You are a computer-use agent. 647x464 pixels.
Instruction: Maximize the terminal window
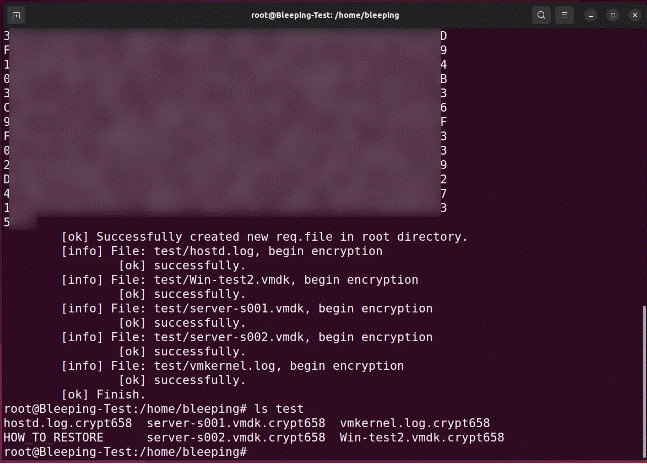point(613,16)
